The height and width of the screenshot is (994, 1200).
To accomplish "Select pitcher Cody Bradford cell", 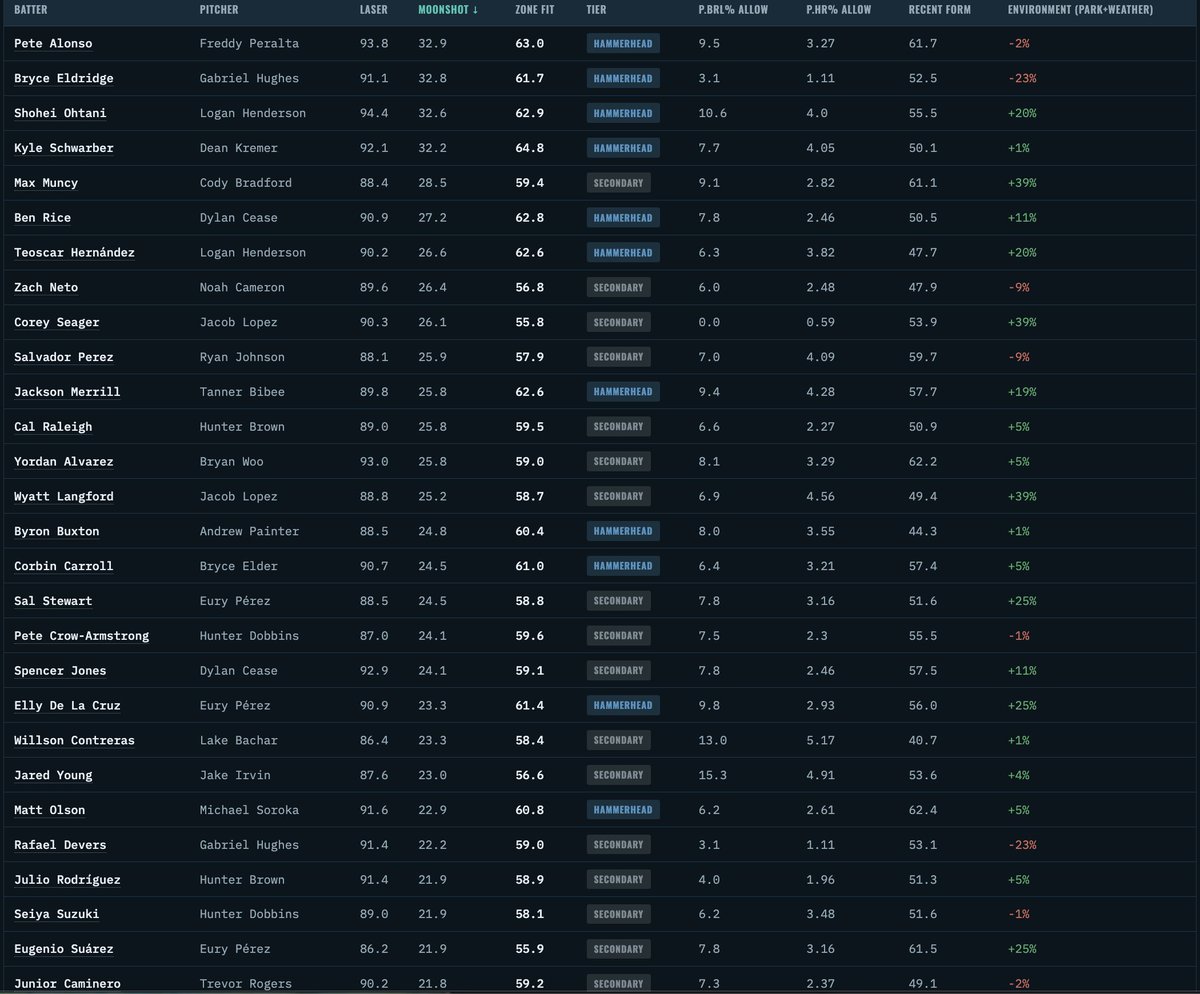I will click(x=246, y=183).
